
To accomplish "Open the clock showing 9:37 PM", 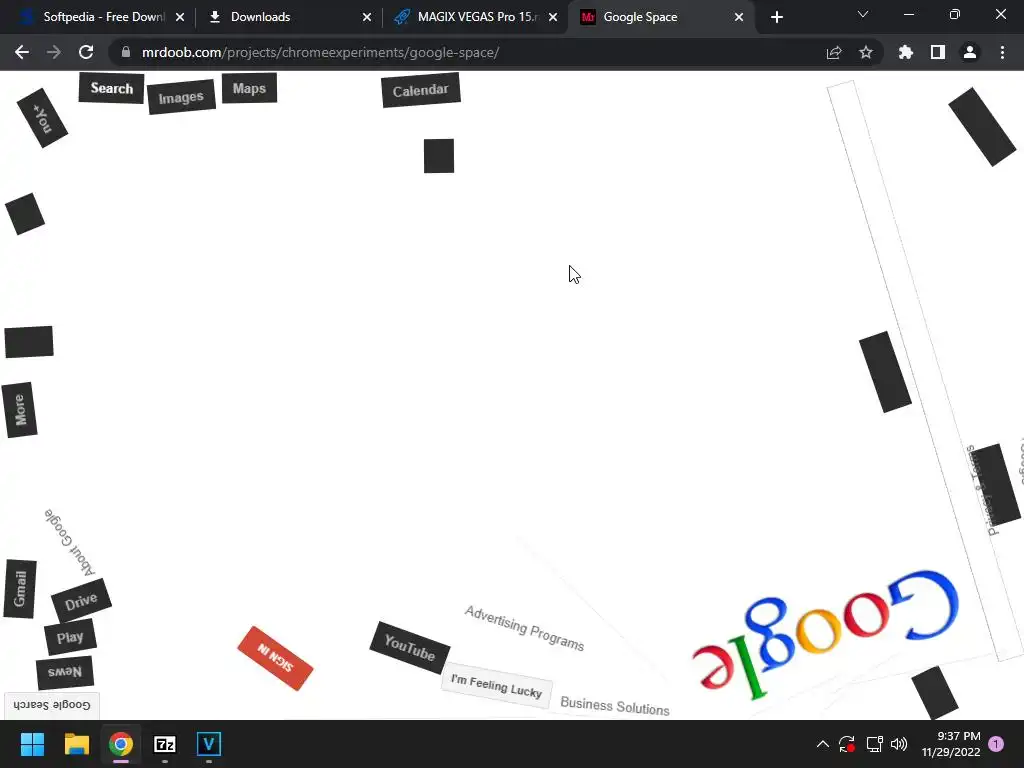I will [x=951, y=744].
